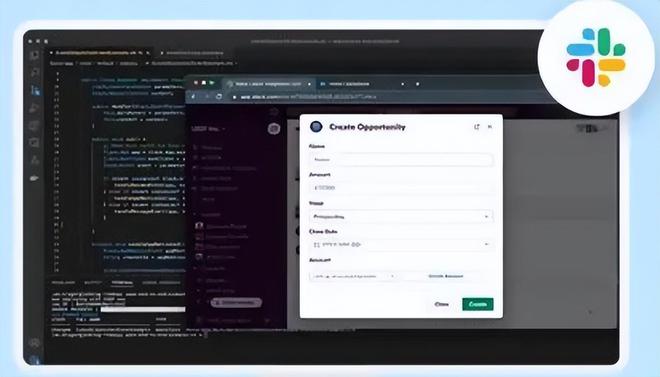
Task: Click the Close button in the modal
Action: (442, 304)
